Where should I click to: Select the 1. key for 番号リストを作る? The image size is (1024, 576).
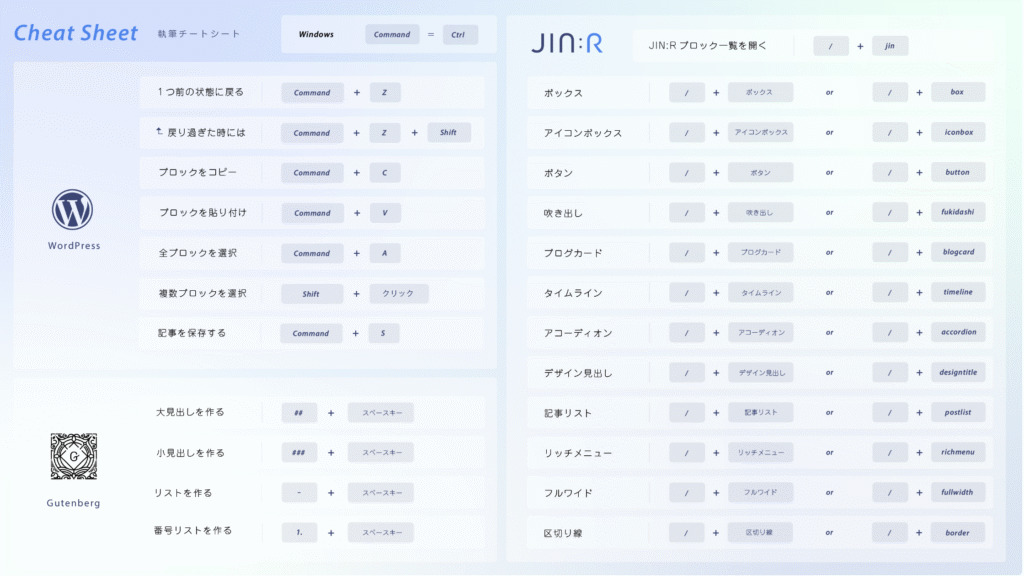pos(298,533)
